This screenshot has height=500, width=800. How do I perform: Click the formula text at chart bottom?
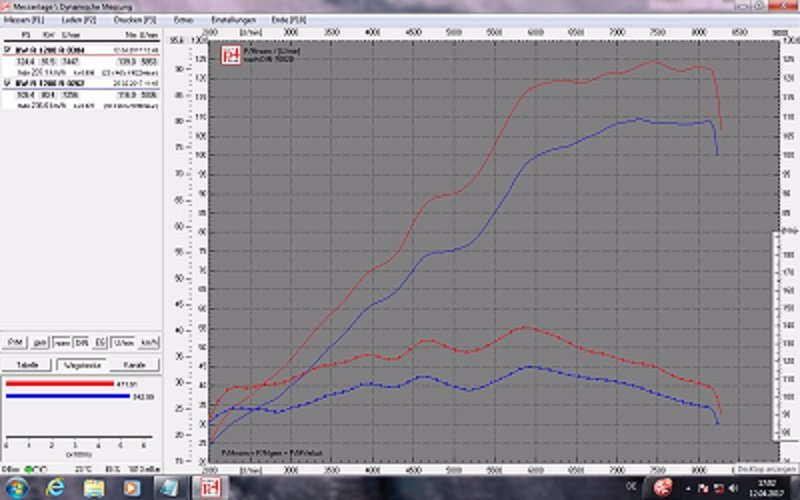coord(271,453)
